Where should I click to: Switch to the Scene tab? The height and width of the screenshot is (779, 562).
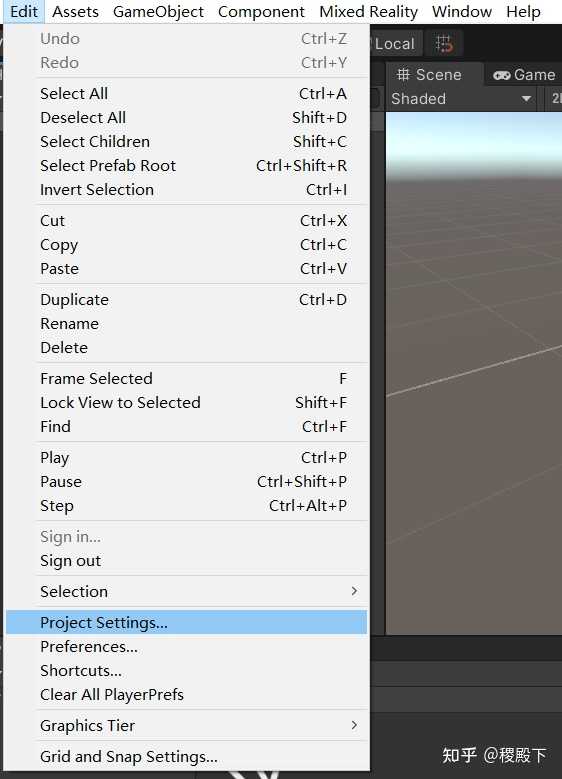click(x=429, y=75)
